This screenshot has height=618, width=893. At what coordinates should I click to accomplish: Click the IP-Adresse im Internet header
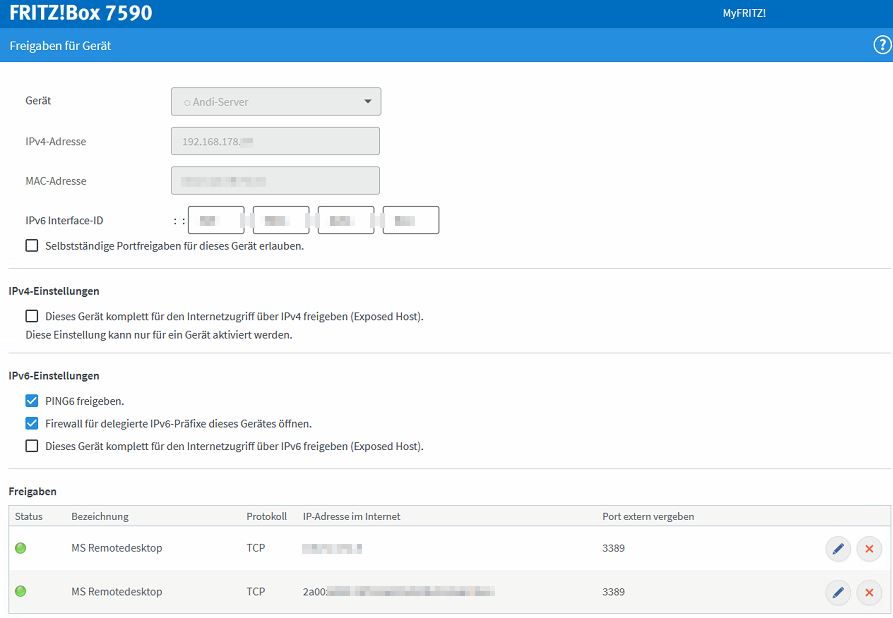[x=351, y=517]
